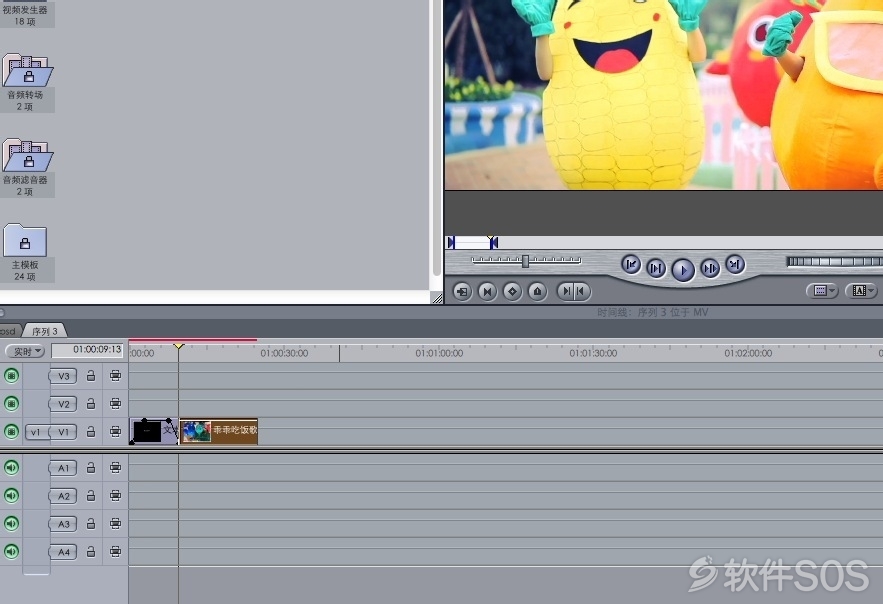
Task: Click the A3 destination track button
Action: click(63, 524)
